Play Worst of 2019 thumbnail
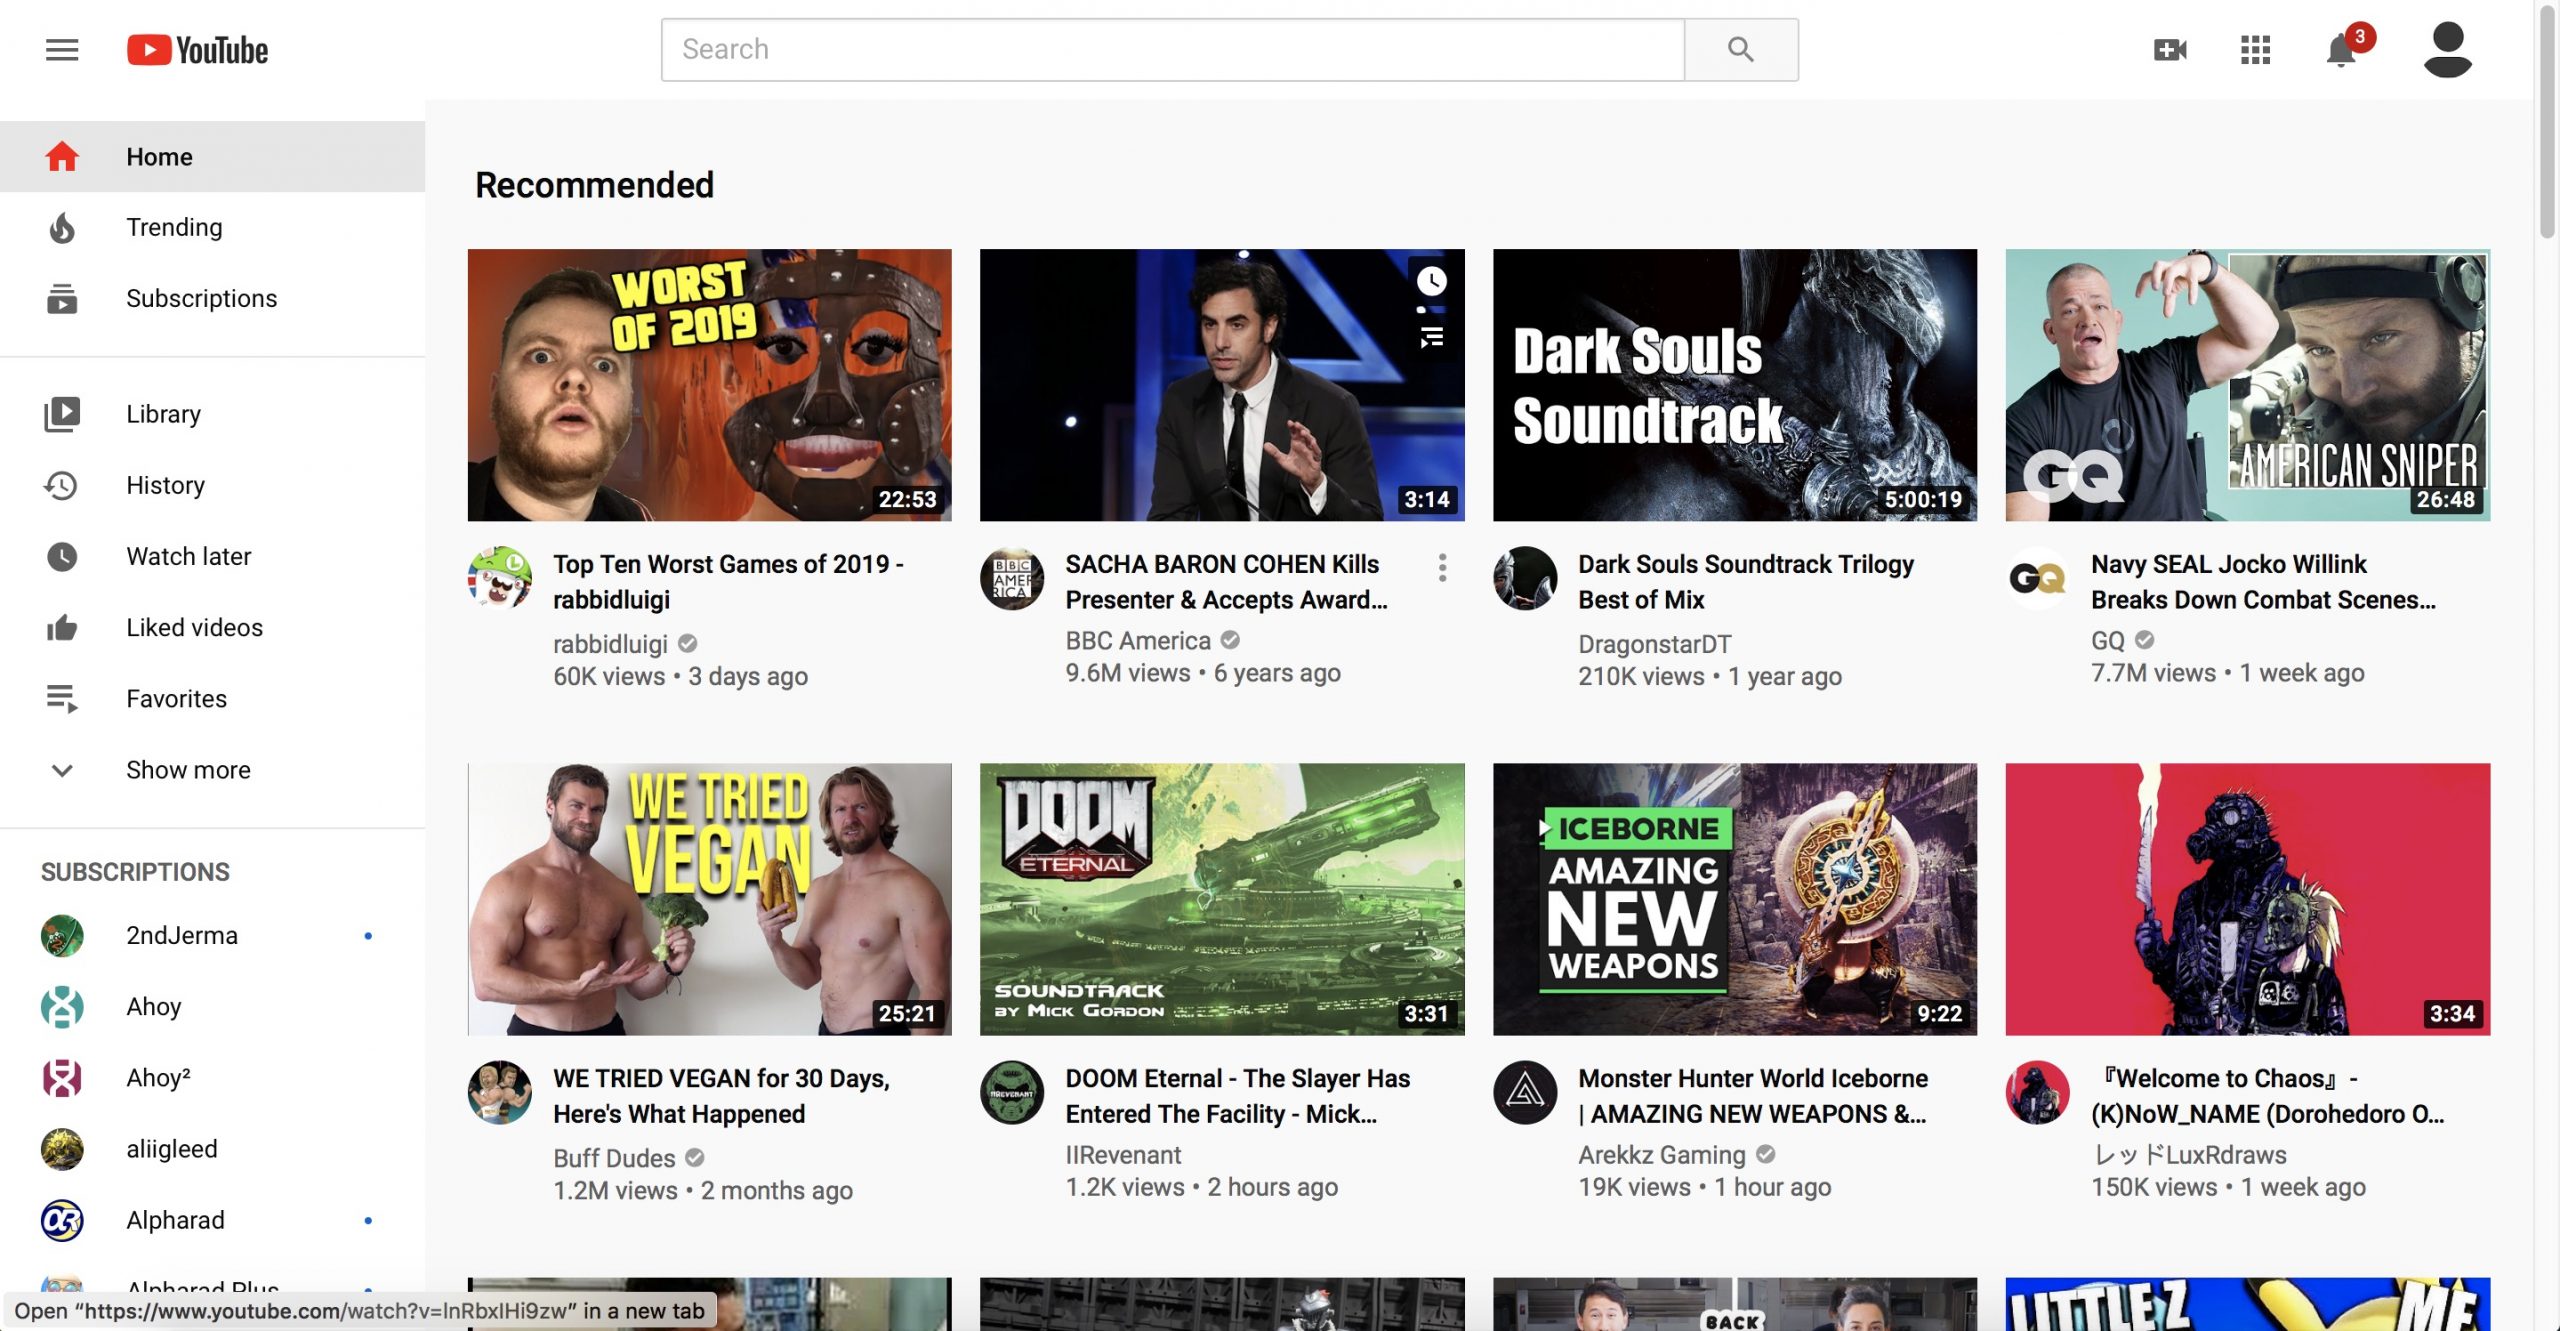This screenshot has width=2560, height=1331. (x=710, y=385)
